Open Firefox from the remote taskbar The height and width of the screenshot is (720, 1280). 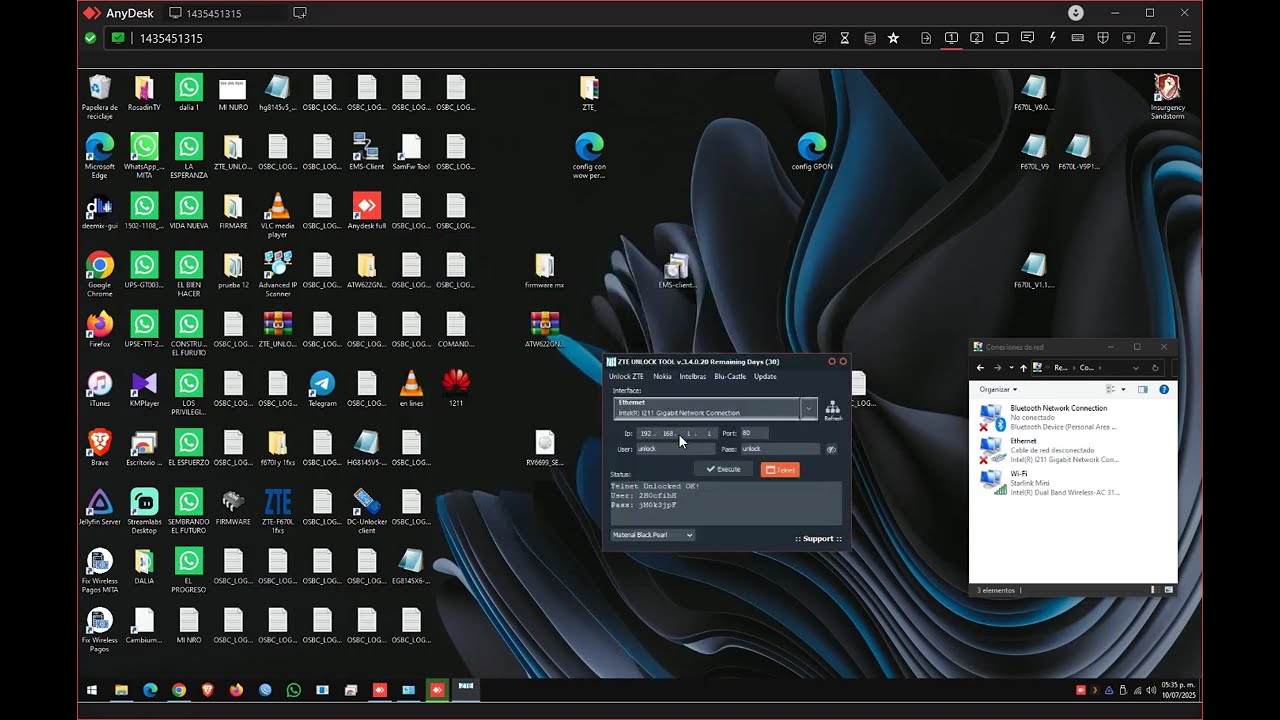[x=236, y=690]
